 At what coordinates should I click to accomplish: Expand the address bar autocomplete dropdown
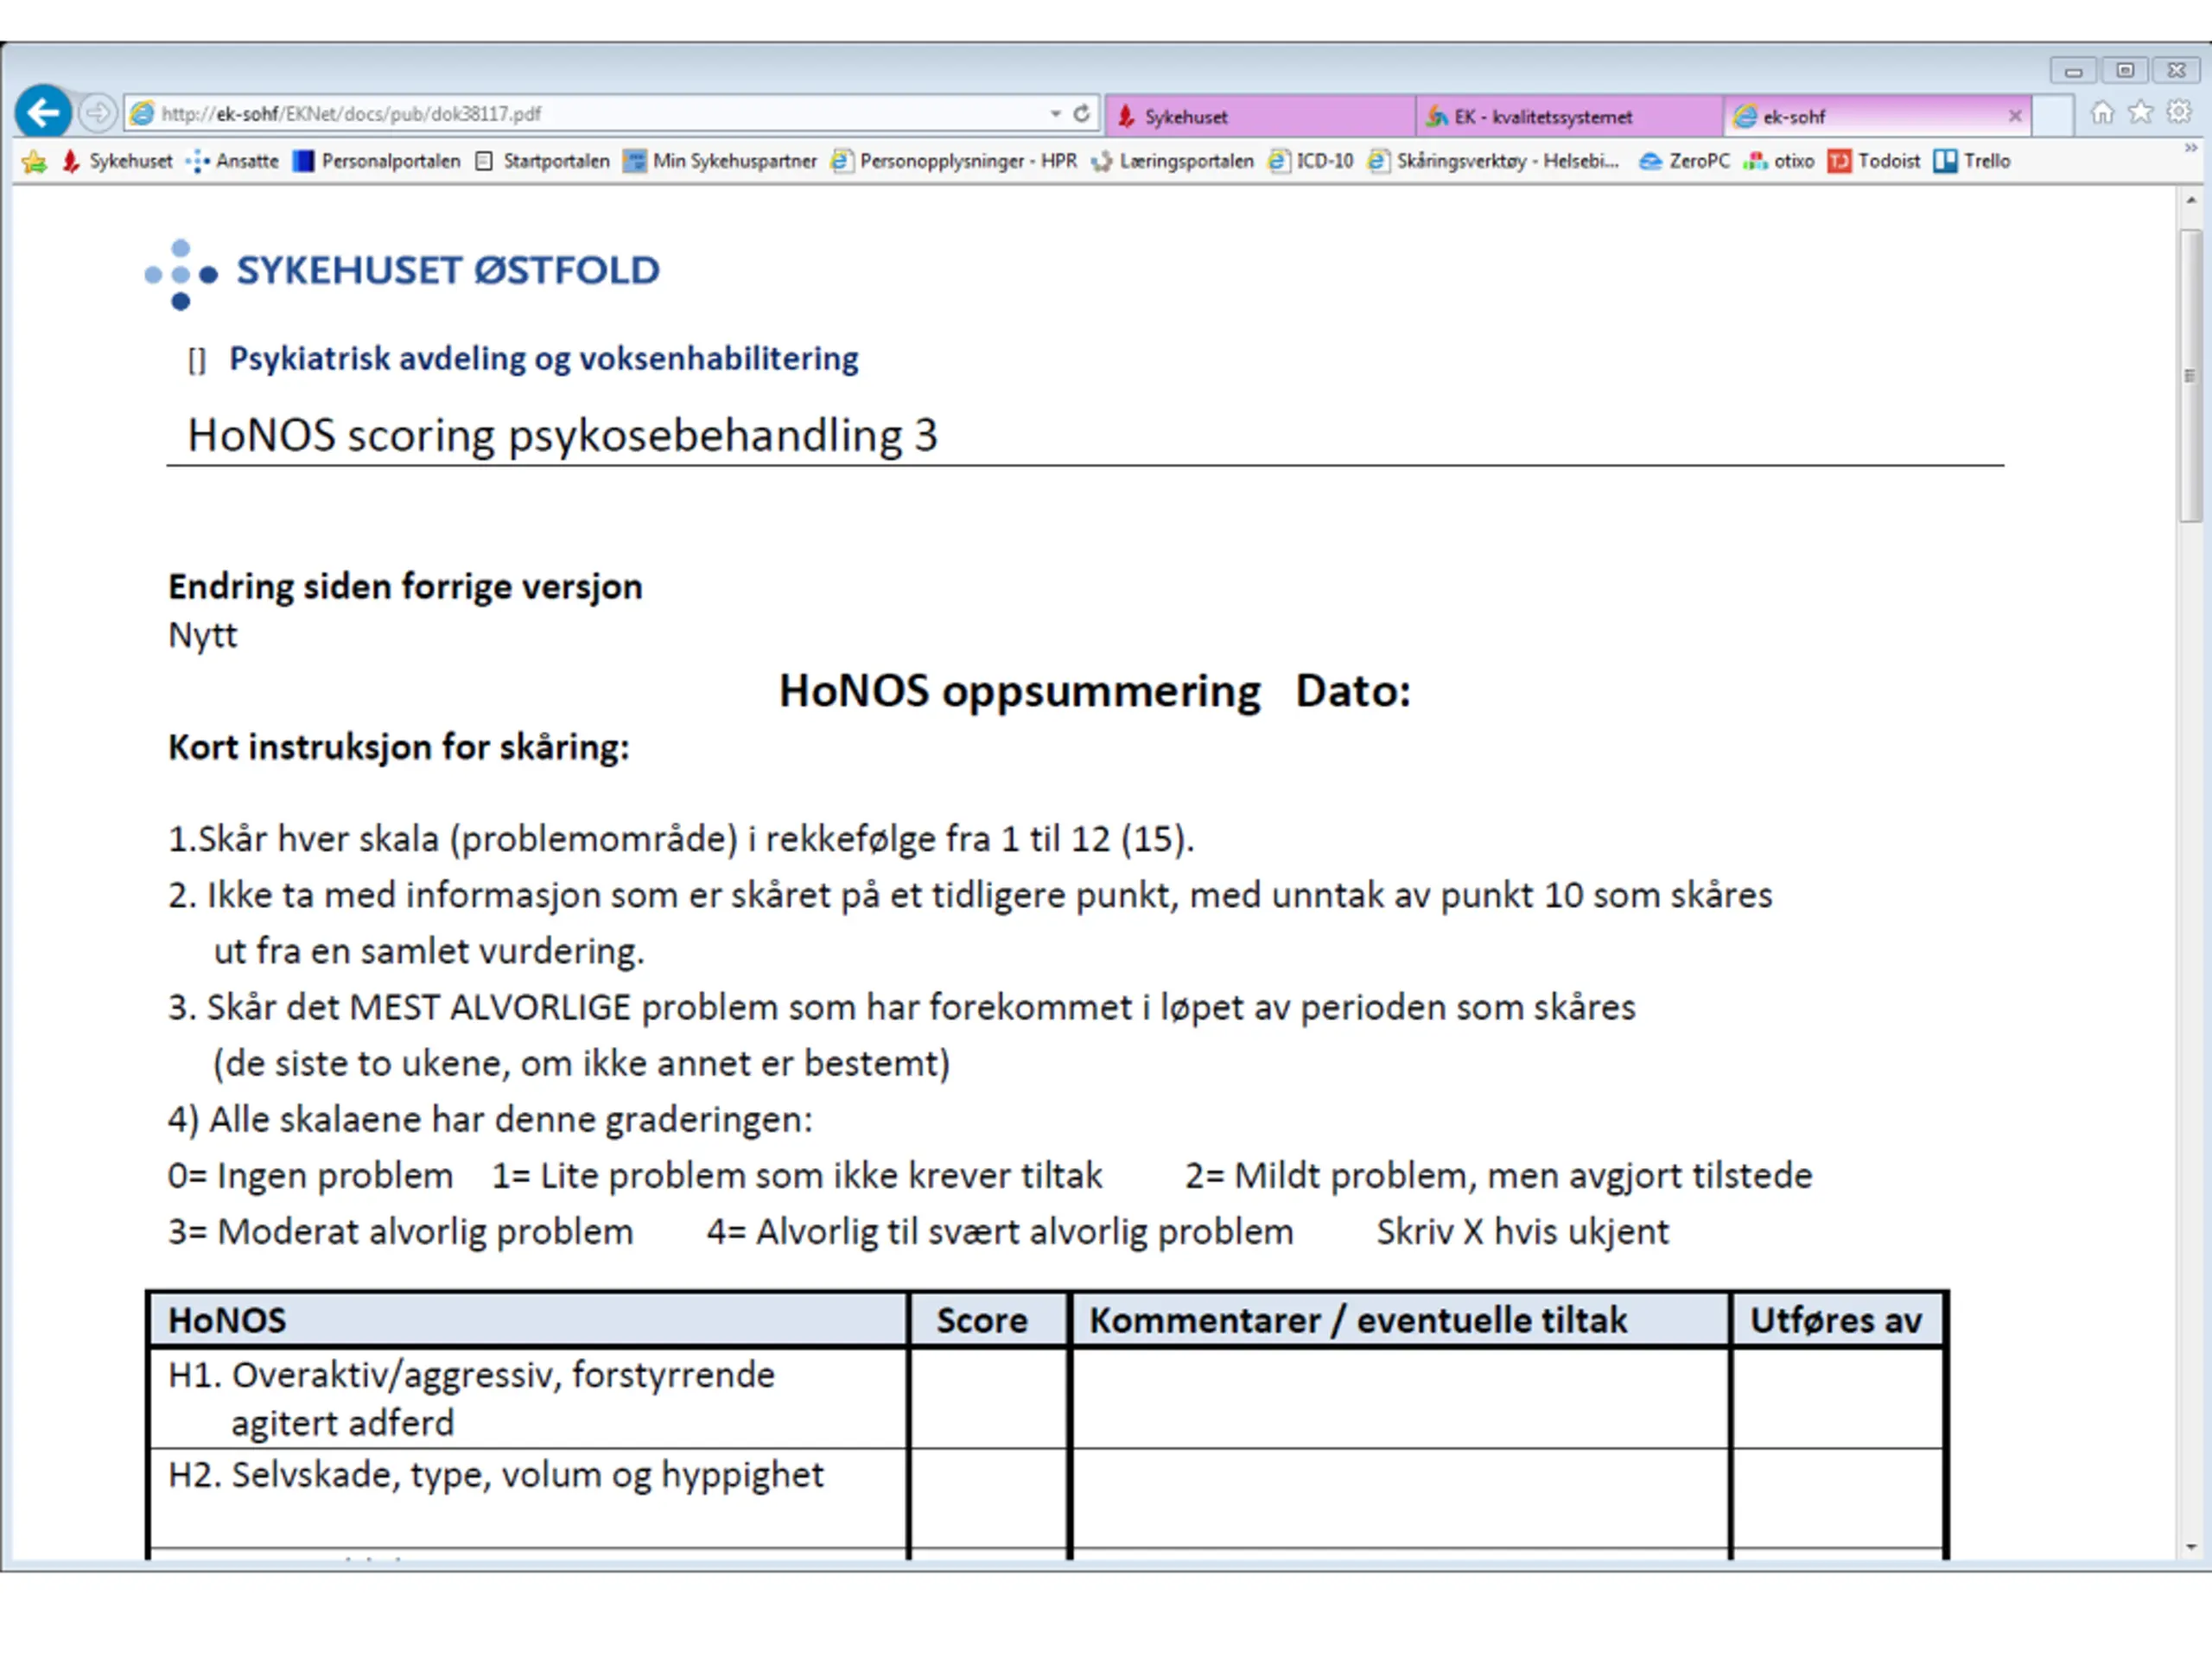[1055, 114]
